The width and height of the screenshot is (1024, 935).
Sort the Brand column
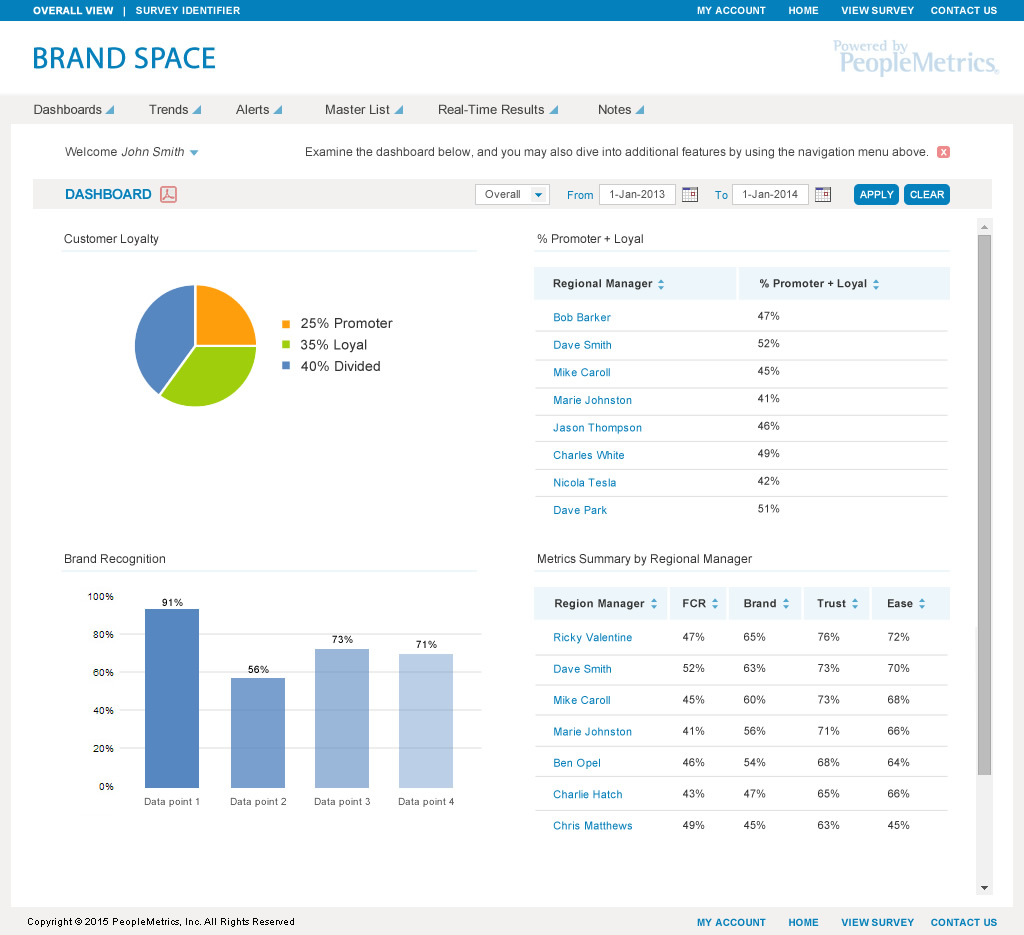tap(786, 604)
